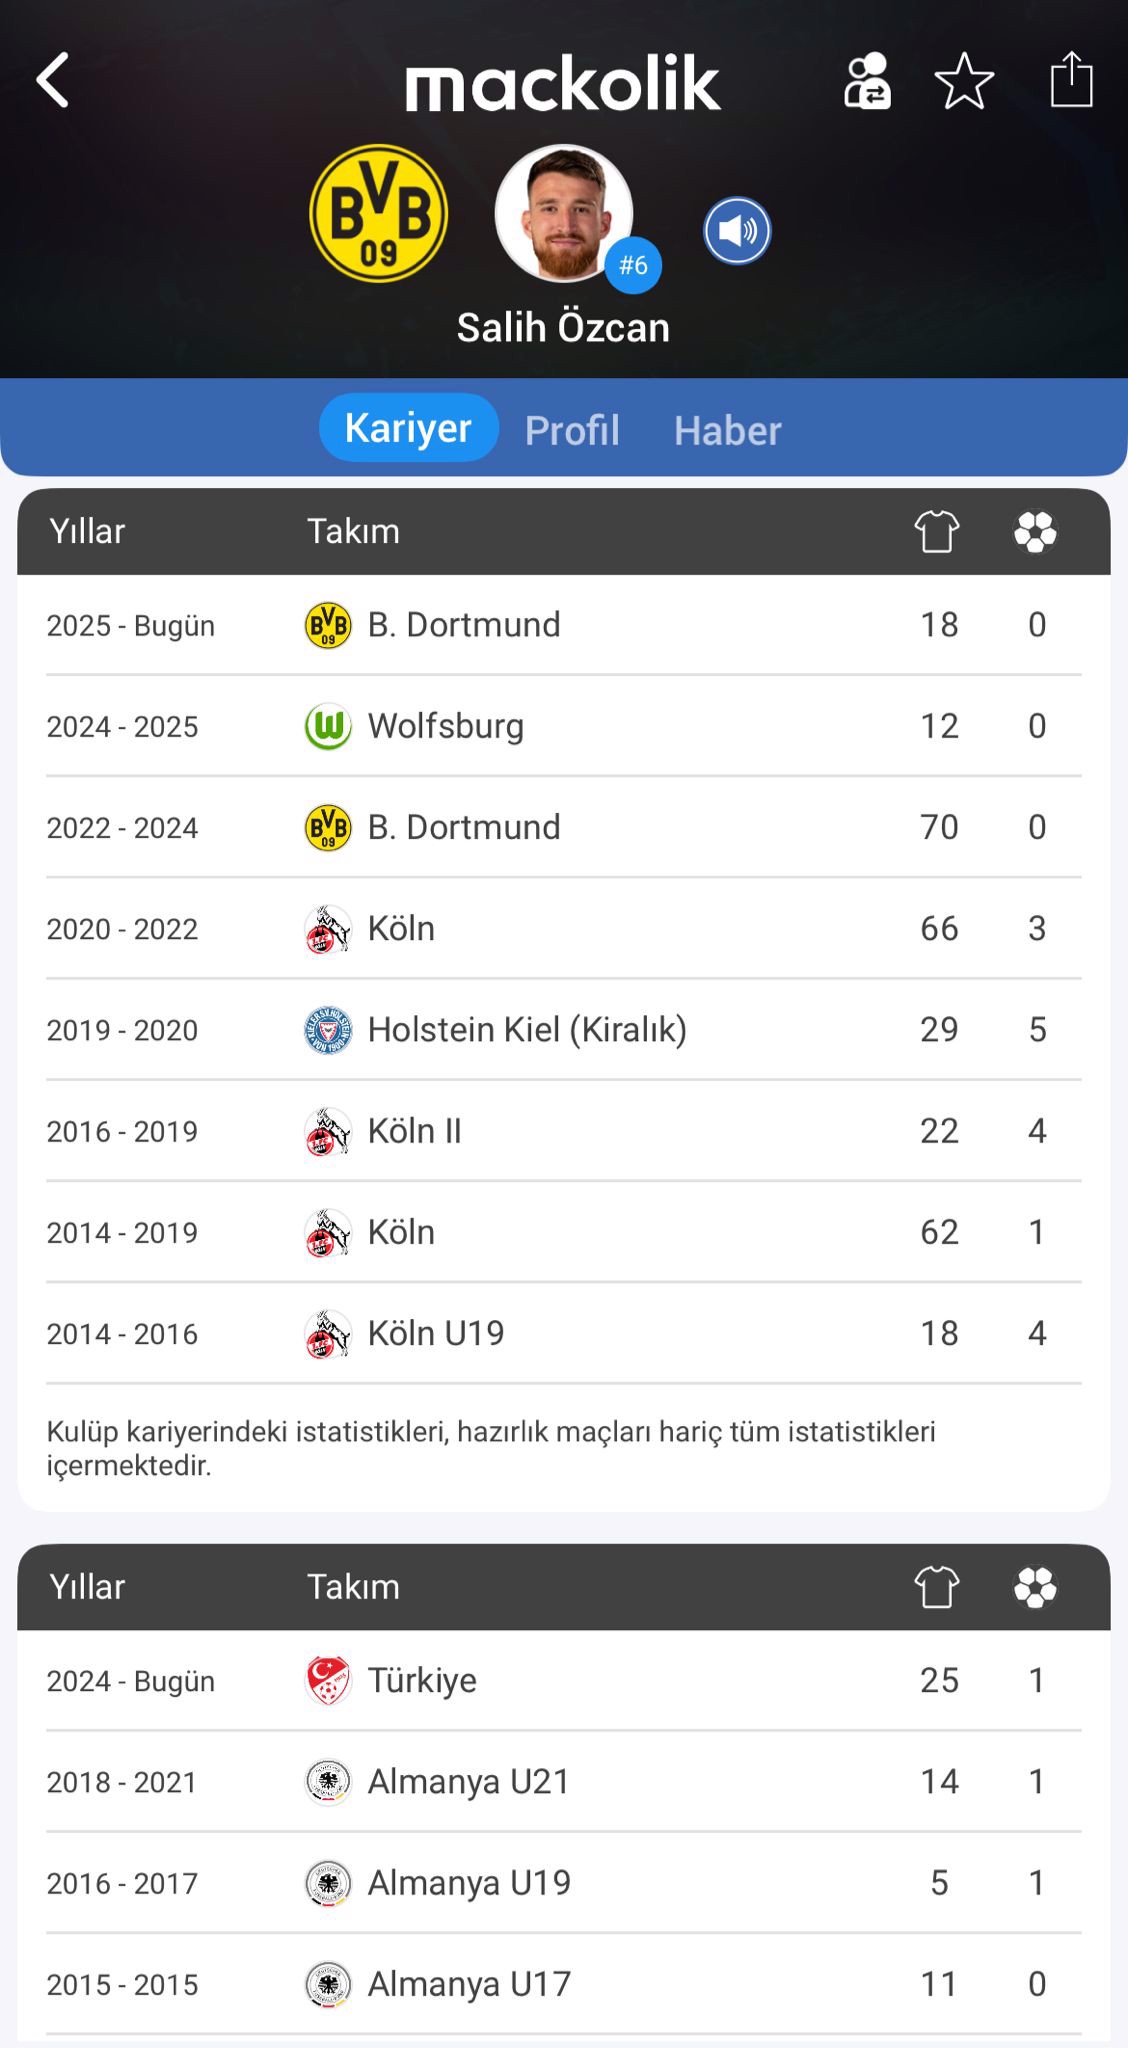Switch to the Haber tab
This screenshot has width=1128, height=2048.
[x=727, y=430]
